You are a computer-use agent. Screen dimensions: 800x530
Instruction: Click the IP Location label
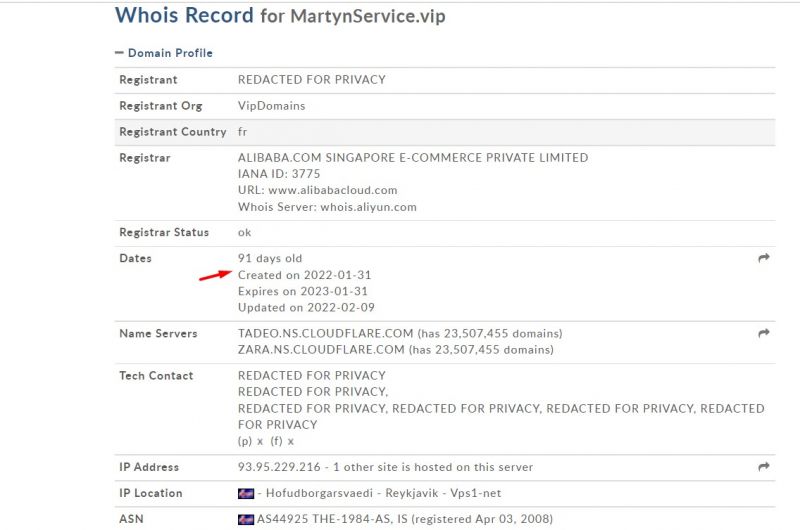tap(151, 493)
